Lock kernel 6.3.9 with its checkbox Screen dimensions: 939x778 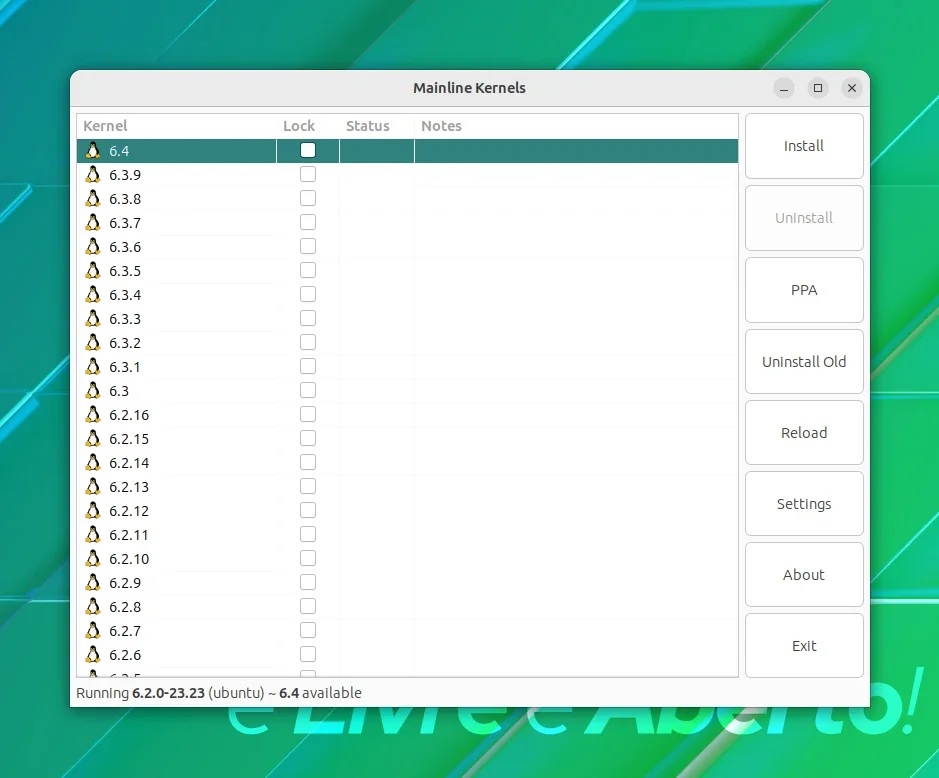[308, 174]
